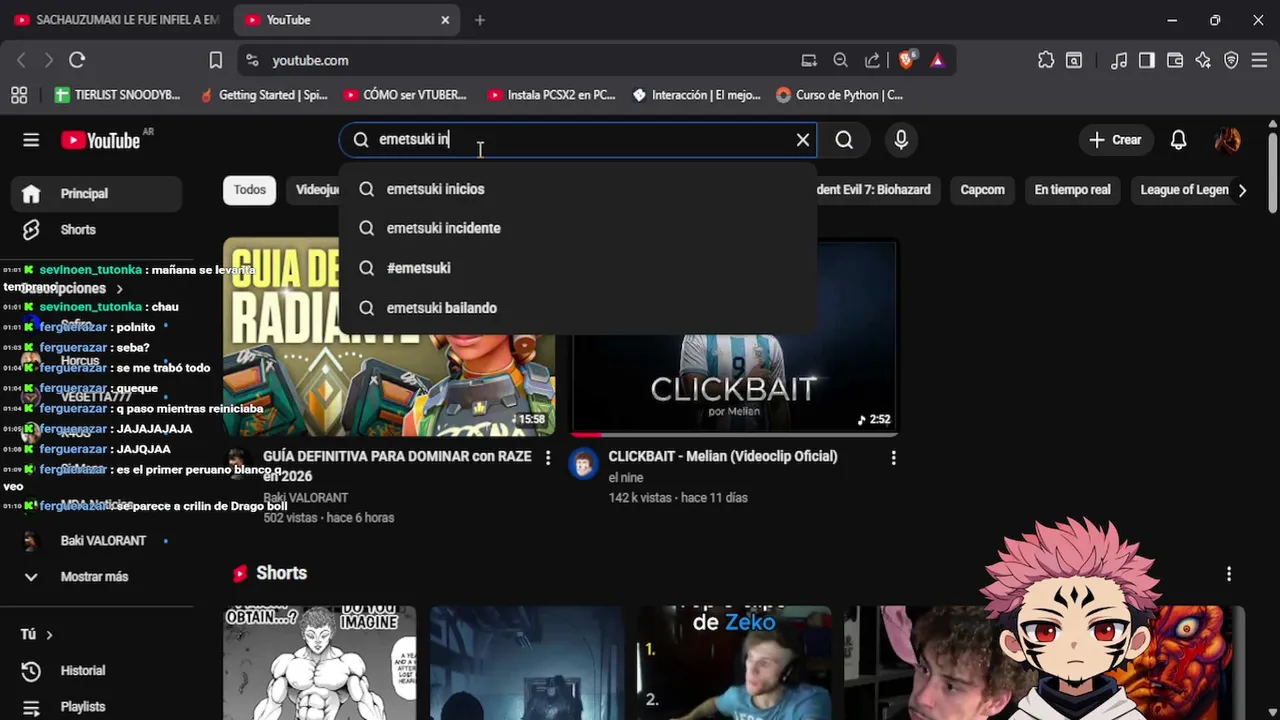Click the CLICKBAIT - Melian video title

click(x=722, y=456)
